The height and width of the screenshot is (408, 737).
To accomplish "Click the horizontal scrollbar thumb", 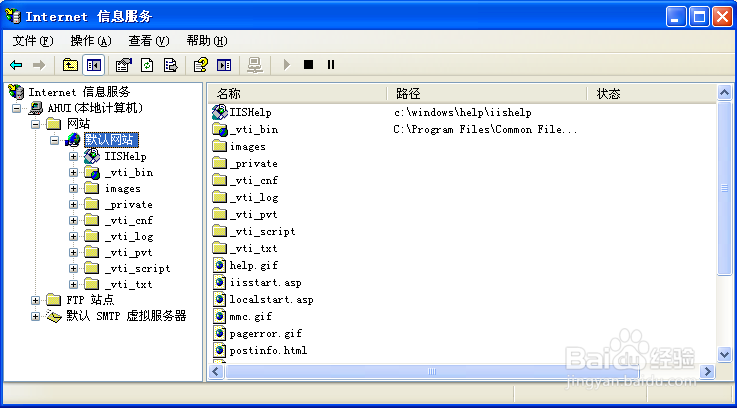I will click(x=432, y=372).
